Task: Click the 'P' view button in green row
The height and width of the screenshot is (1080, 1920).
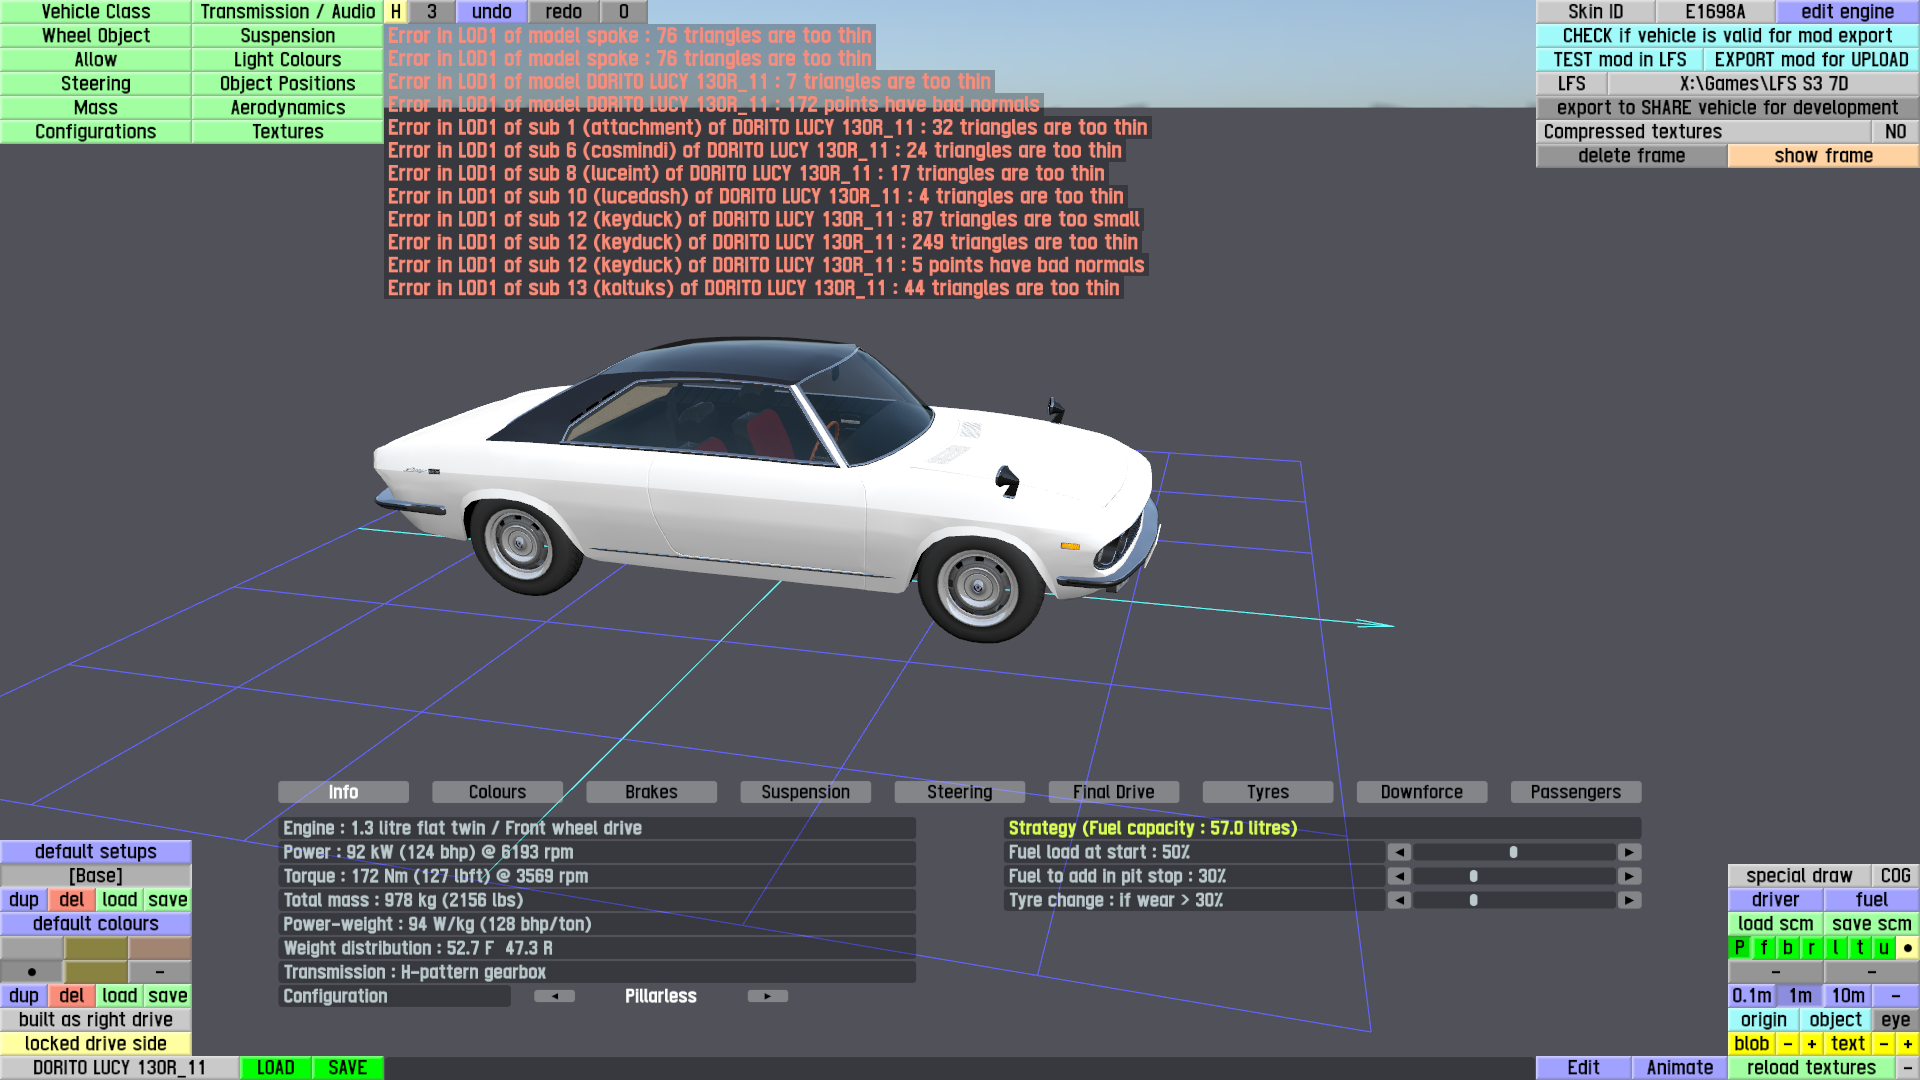Action: [x=1739, y=948]
